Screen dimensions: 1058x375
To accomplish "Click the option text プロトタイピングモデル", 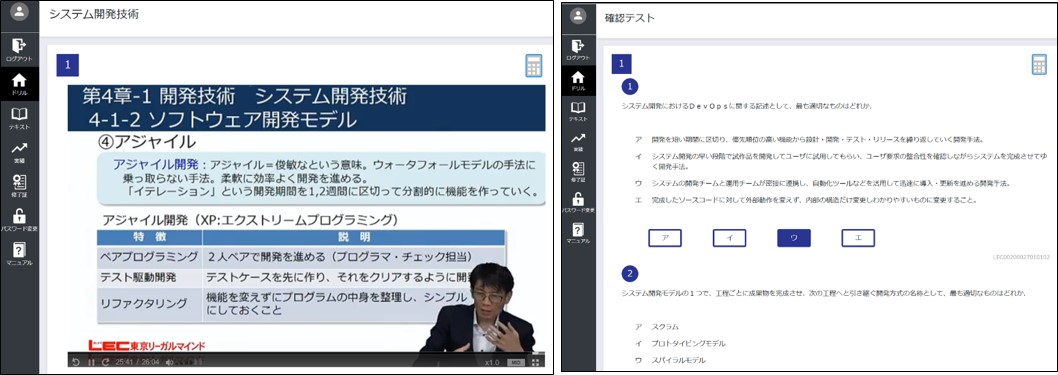I will point(688,343).
